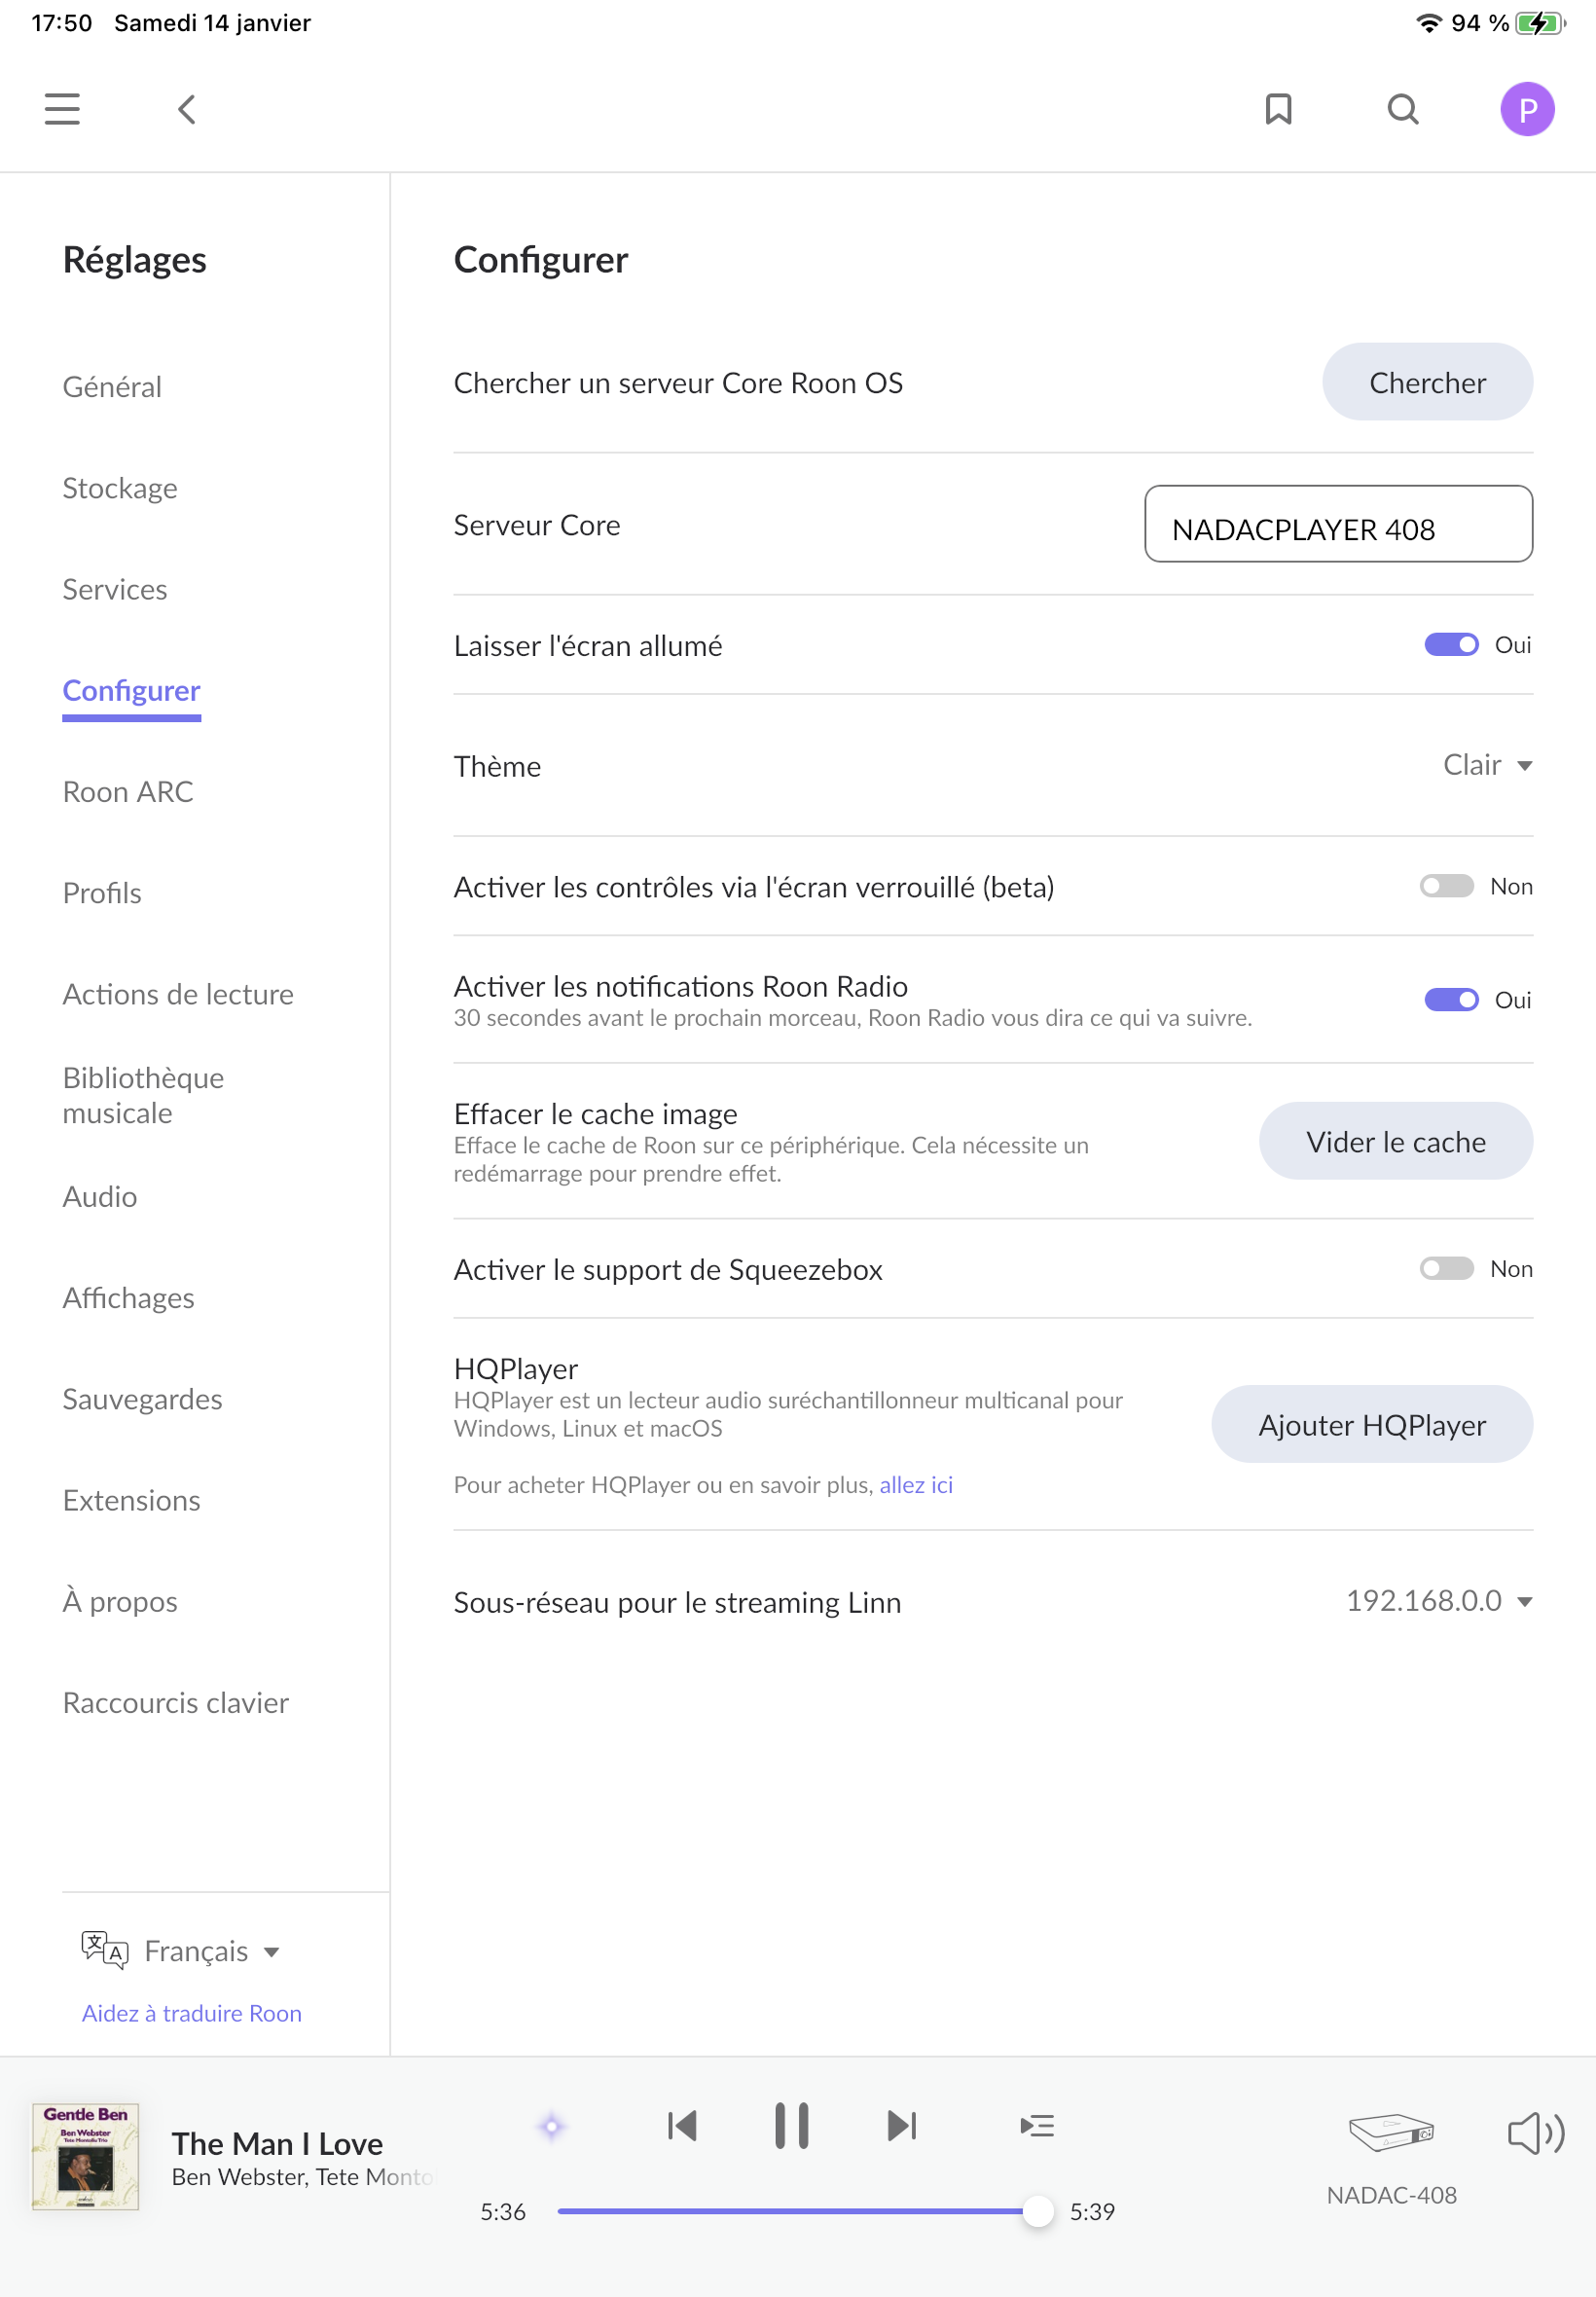Click the track progress seek bar
1596x2297 pixels.
(790, 2211)
